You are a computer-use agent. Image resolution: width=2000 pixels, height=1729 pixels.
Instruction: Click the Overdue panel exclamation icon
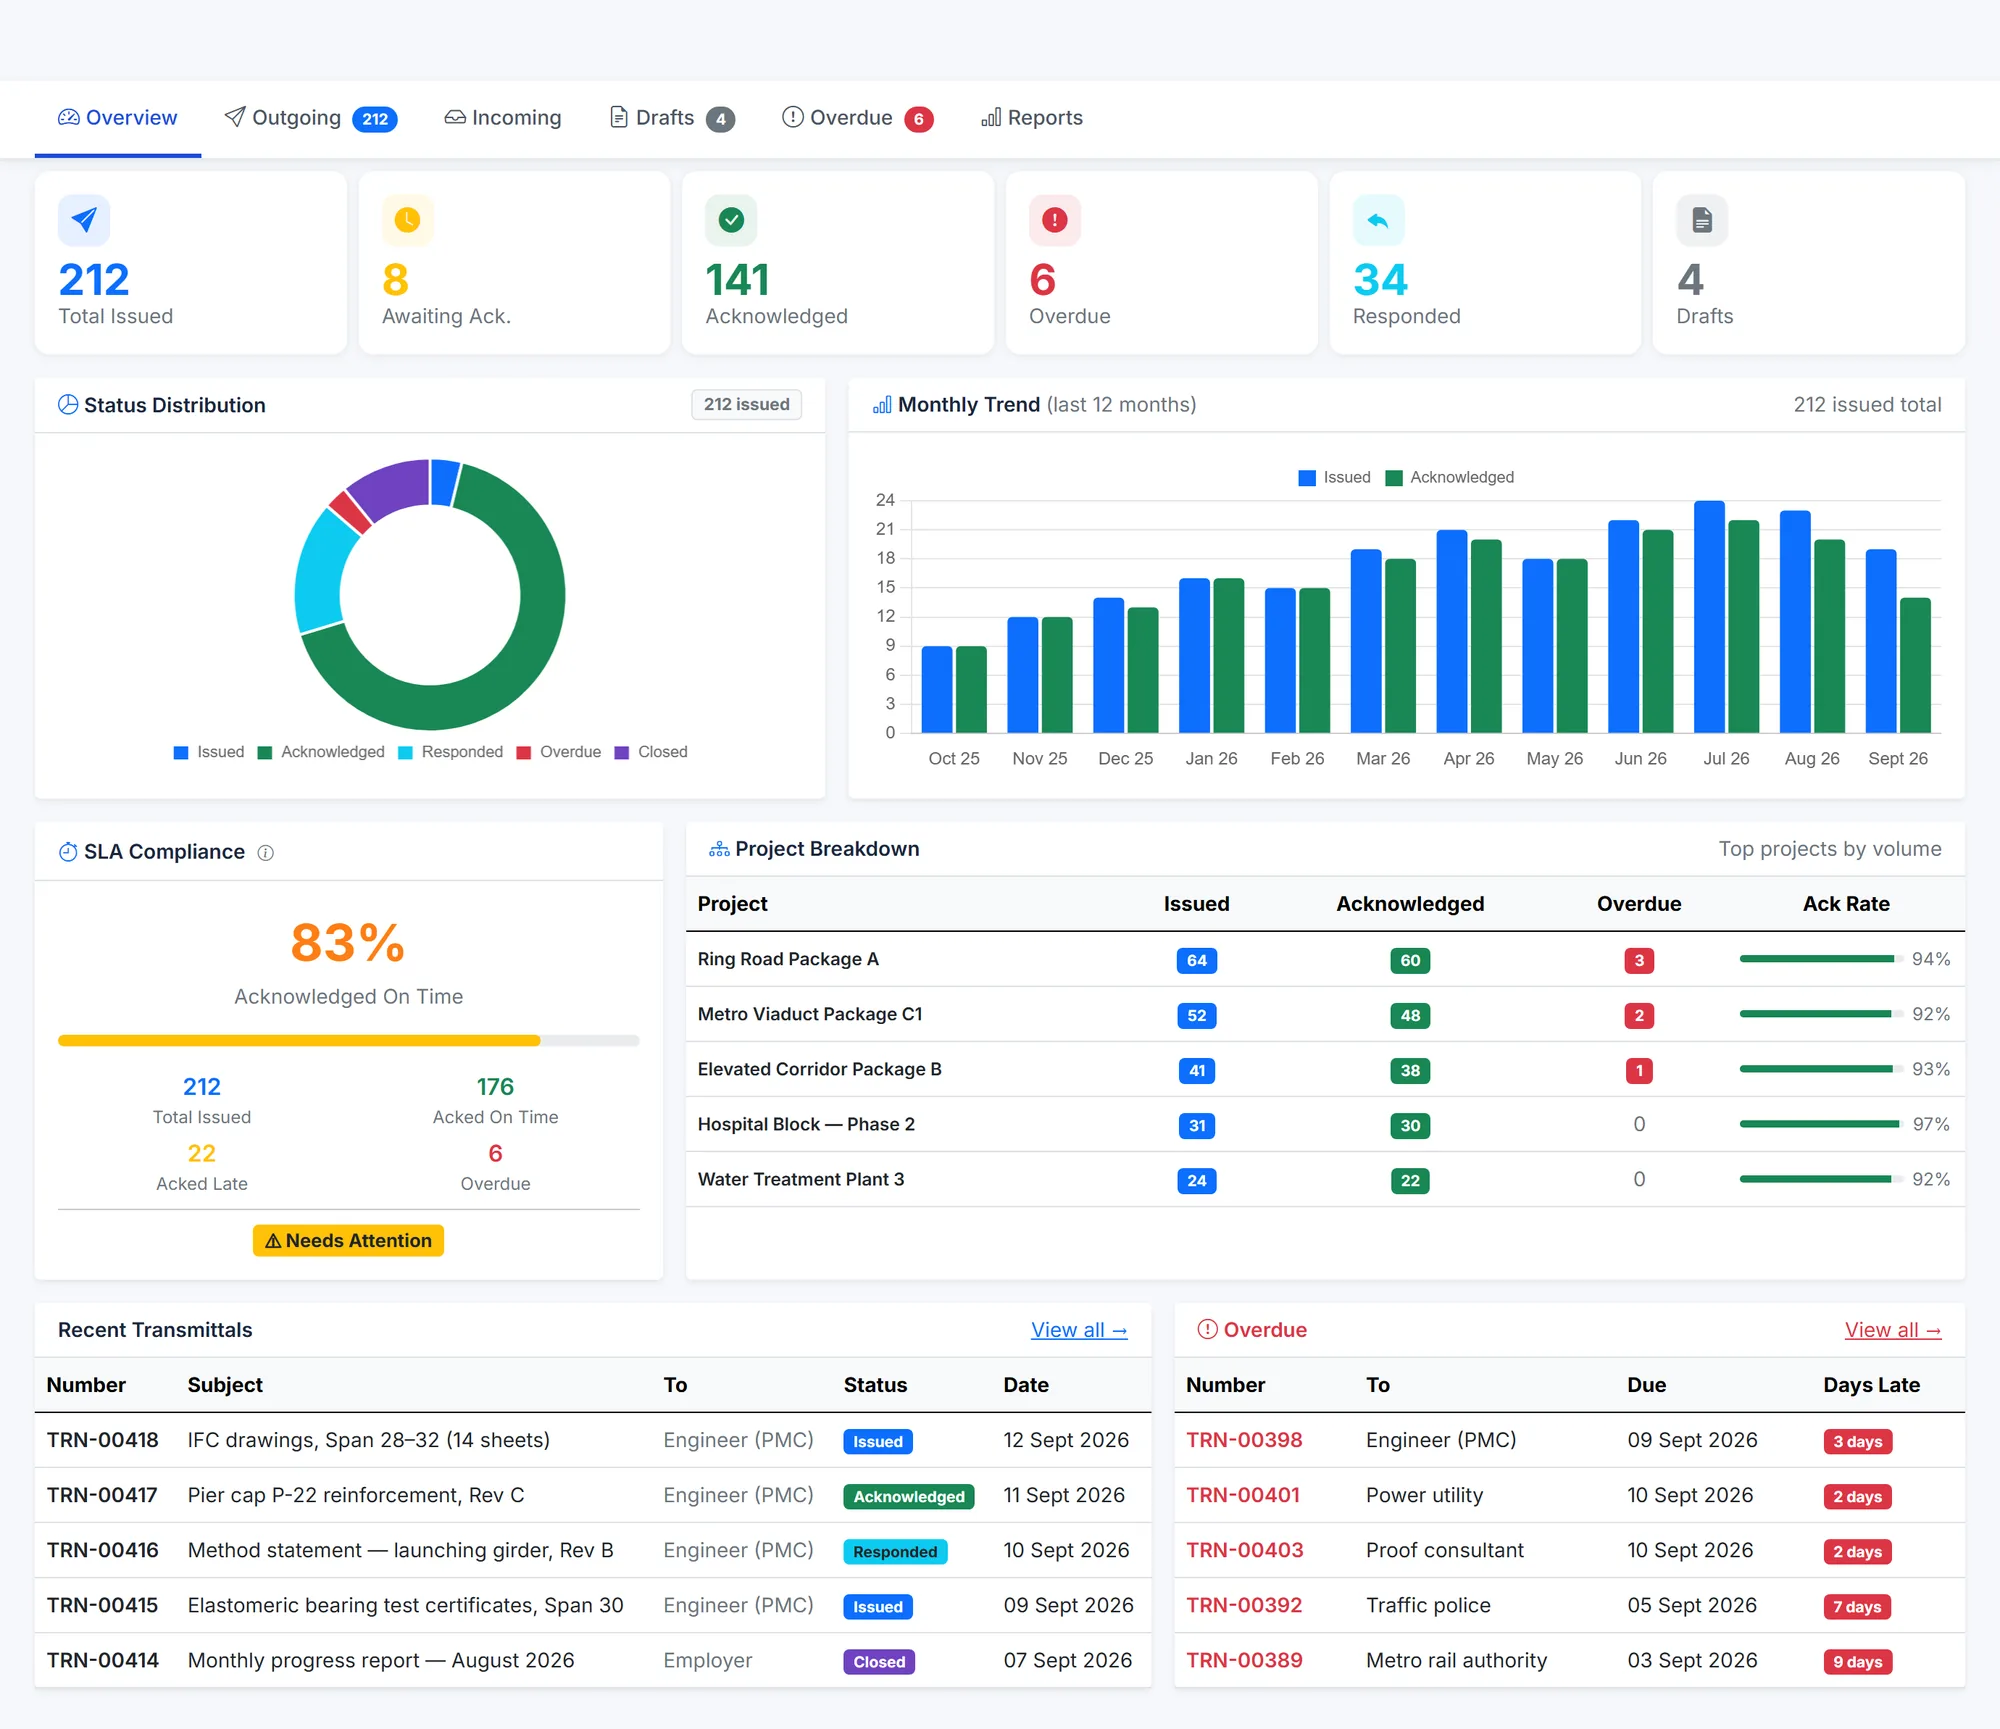1208,1329
